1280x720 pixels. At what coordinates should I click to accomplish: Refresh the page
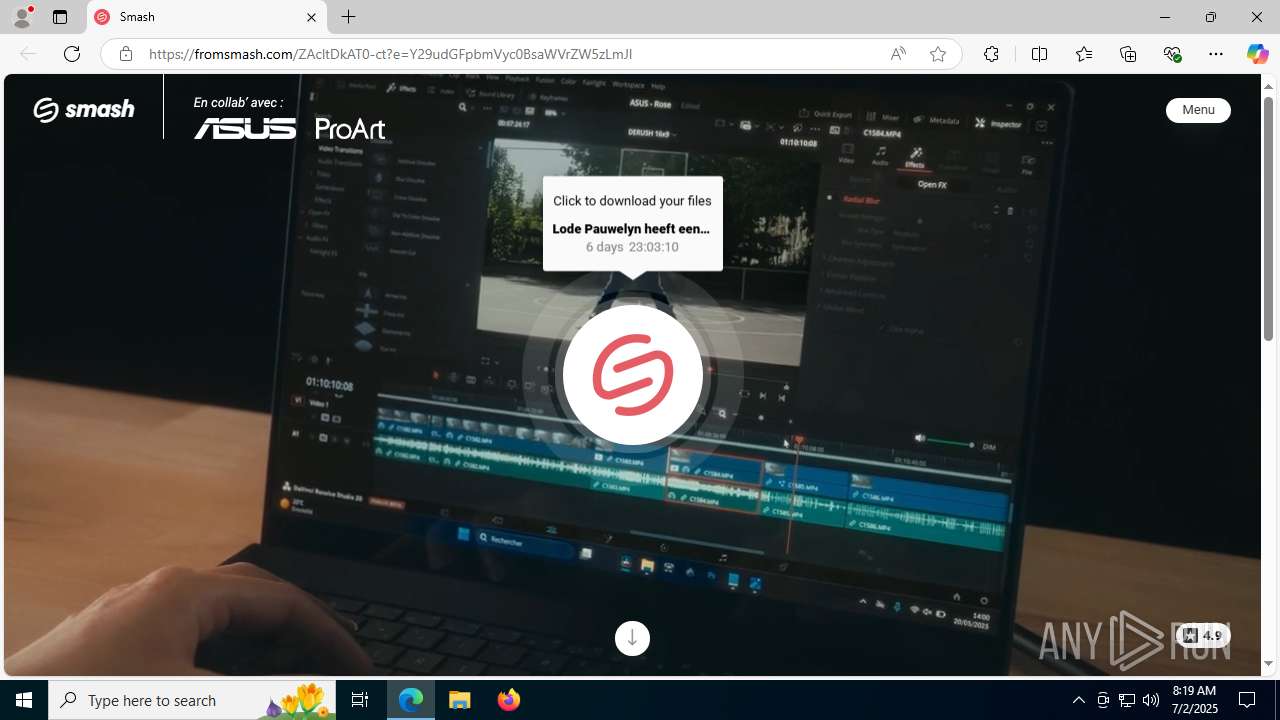[x=72, y=54]
